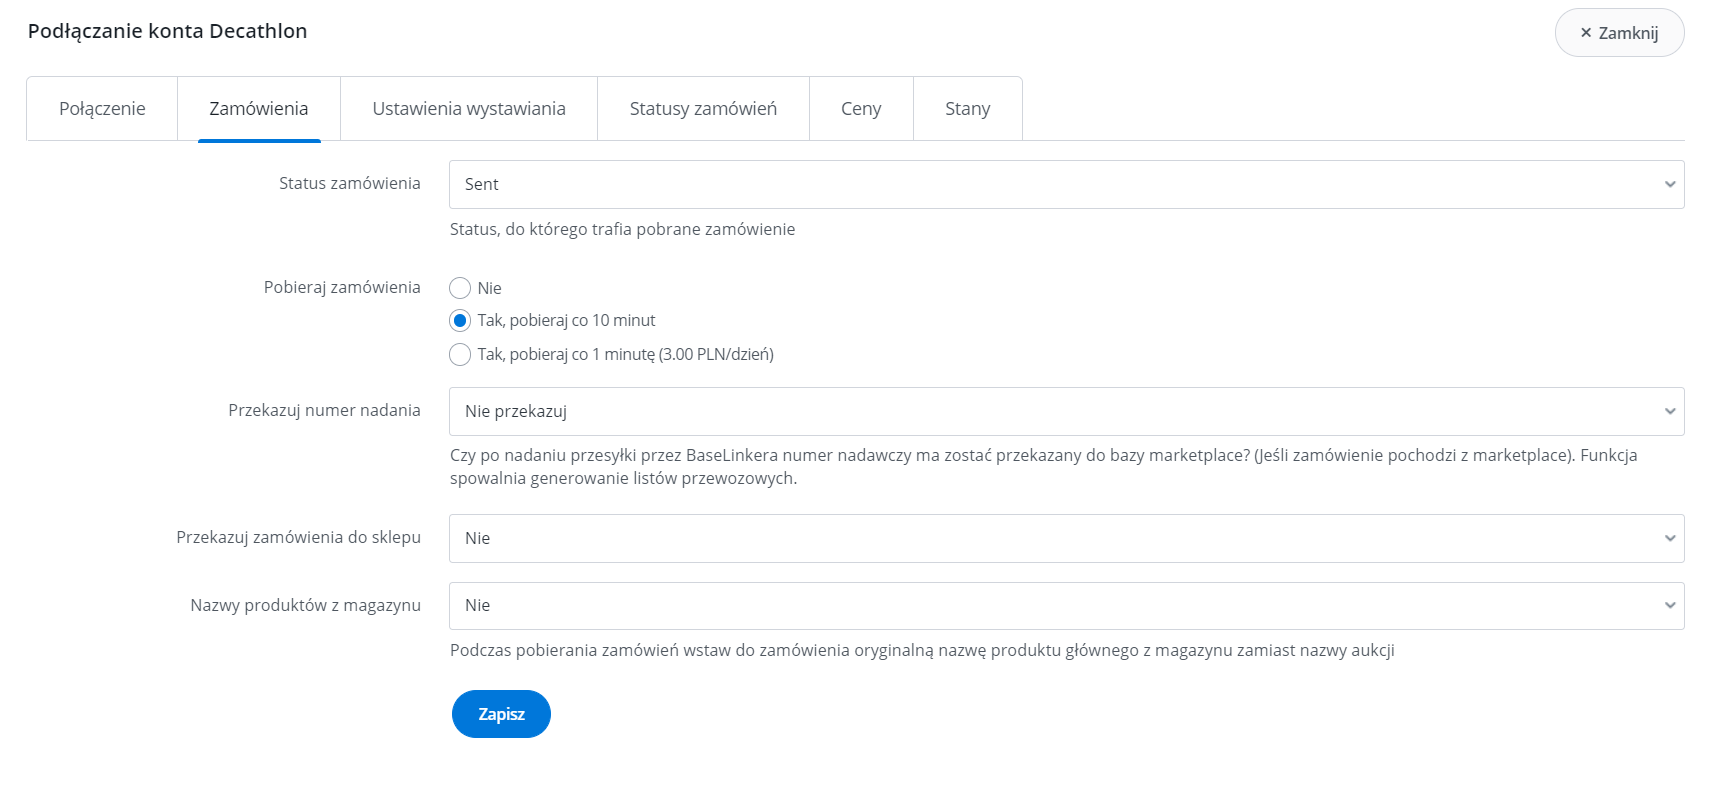
Task: Close the dialog with Zamknij button
Action: 1619,33
